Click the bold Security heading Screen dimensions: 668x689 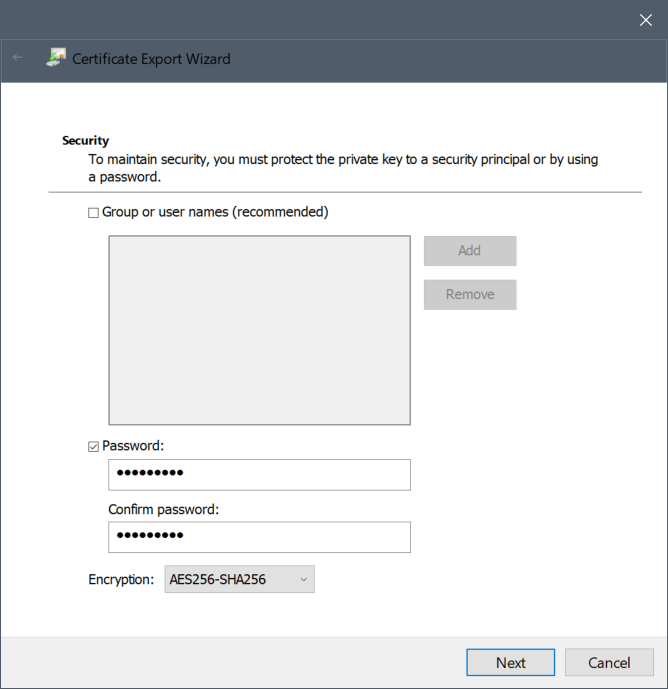click(x=86, y=141)
